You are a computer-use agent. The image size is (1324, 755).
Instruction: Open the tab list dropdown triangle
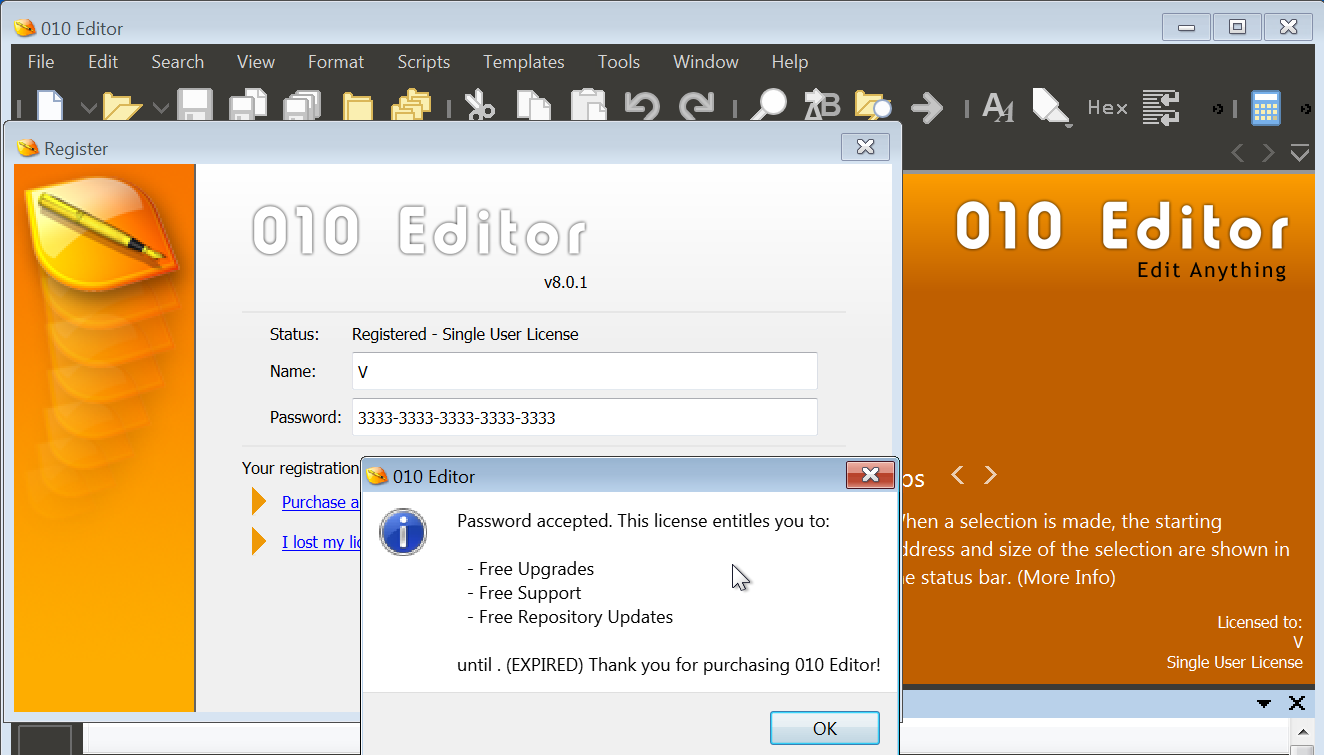point(1300,153)
